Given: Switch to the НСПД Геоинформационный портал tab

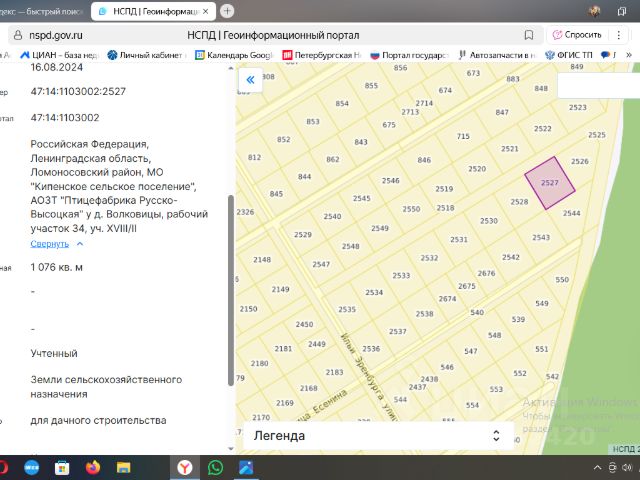Looking at the screenshot, I should 155,11.
